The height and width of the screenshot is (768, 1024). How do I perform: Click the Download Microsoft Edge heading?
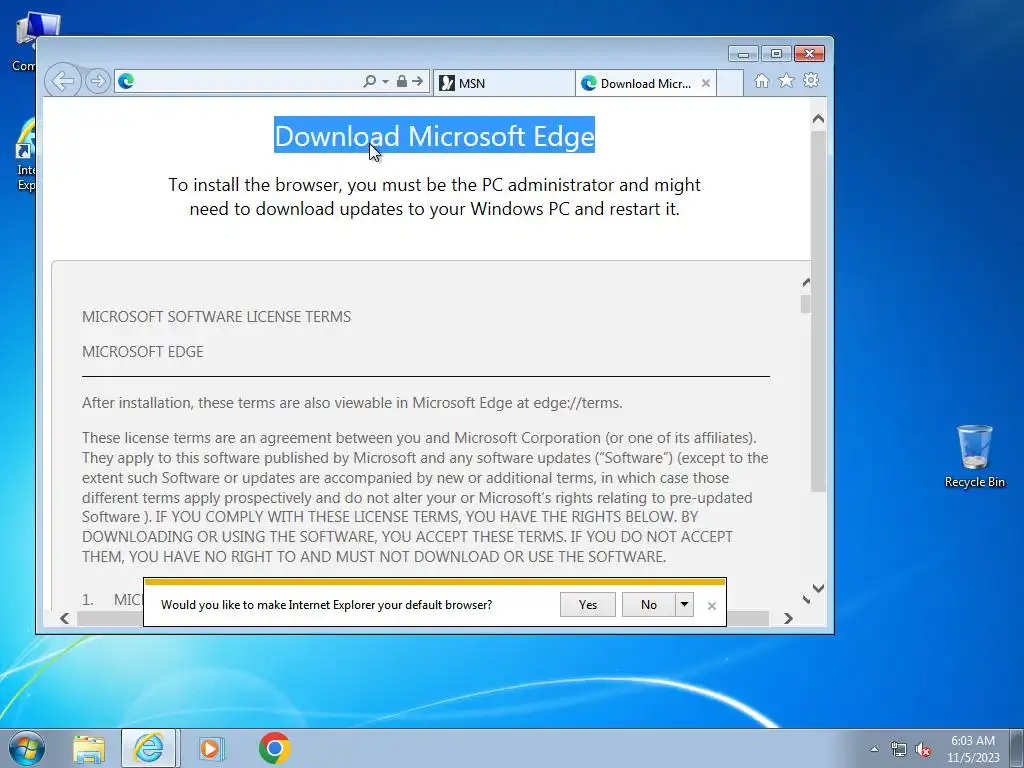[434, 136]
